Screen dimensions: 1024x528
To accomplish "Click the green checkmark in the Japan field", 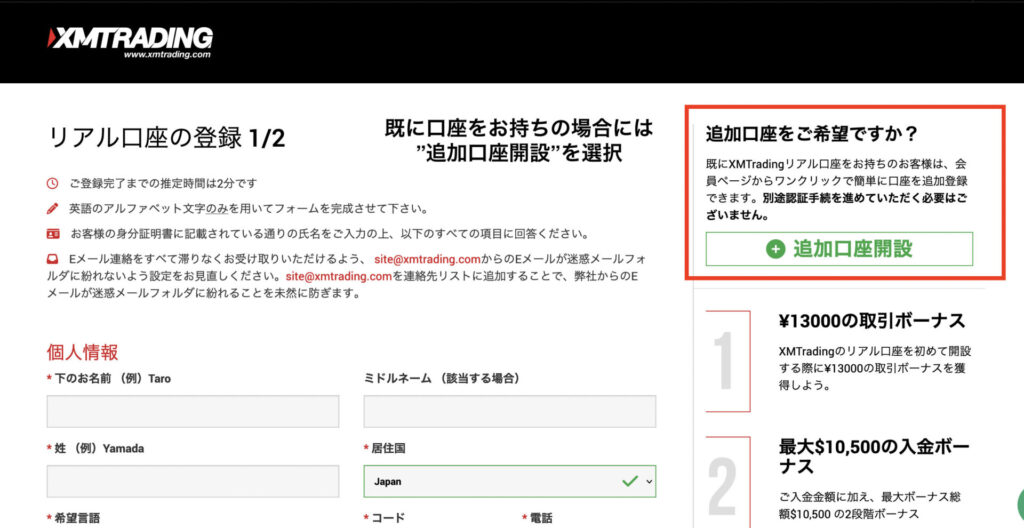I will [630, 481].
